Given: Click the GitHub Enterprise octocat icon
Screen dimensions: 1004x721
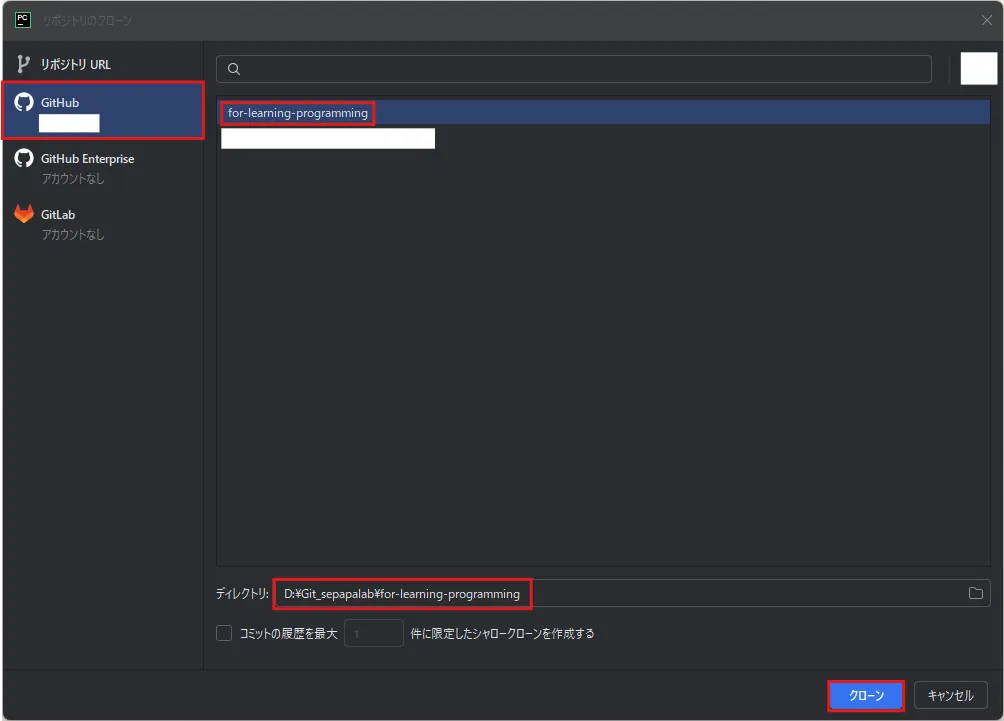Looking at the screenshot, I should (x=24, y=158).
